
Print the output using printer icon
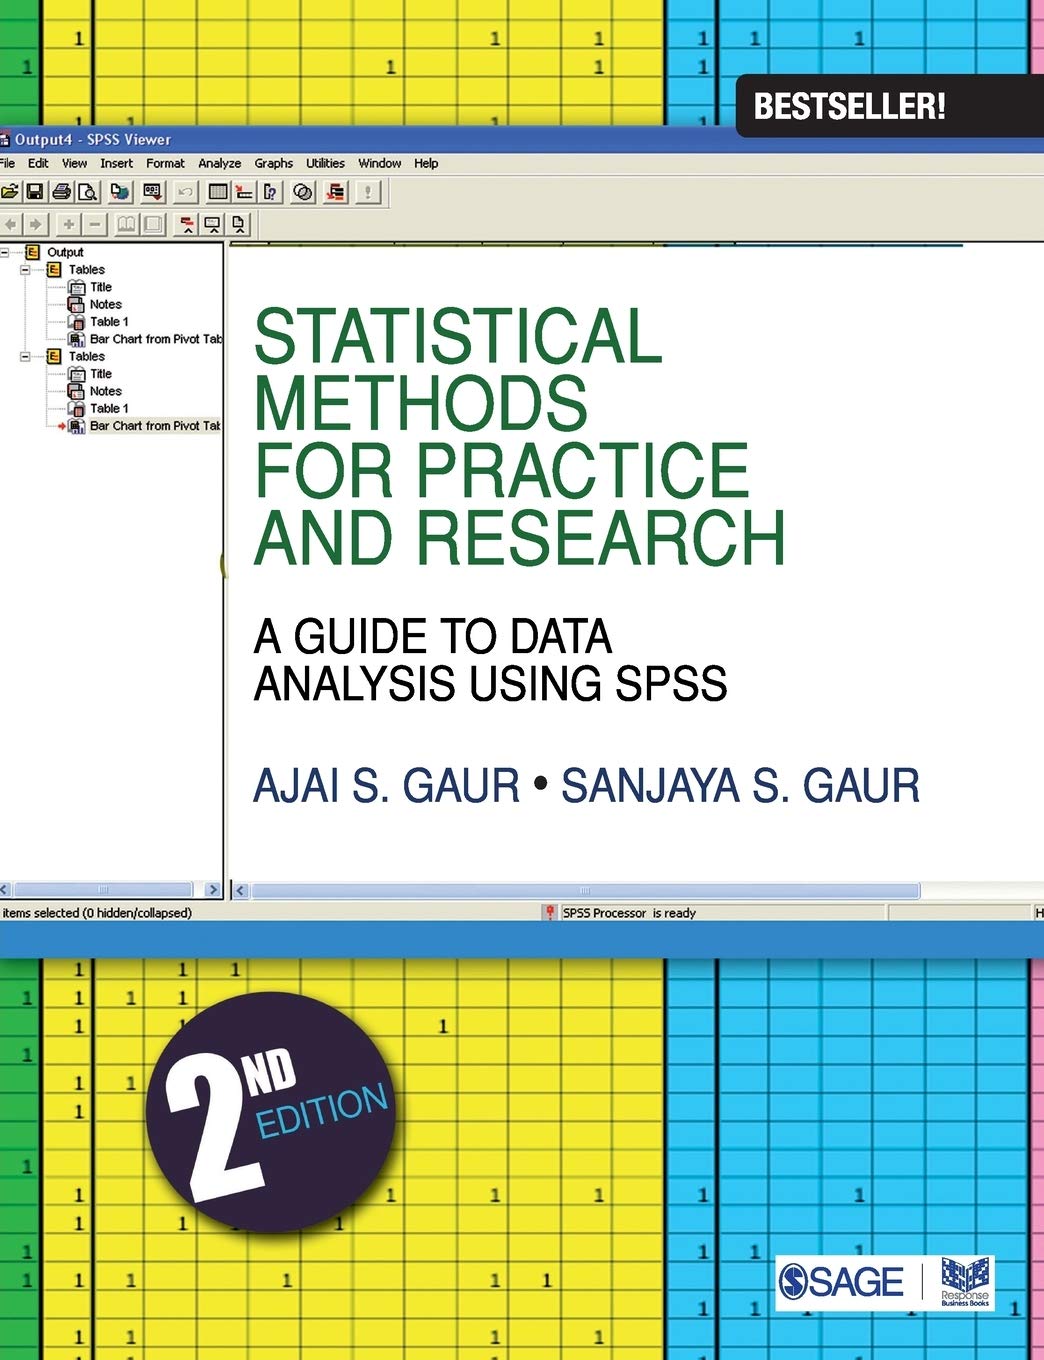pyautogui.click(x=62, y=192)
